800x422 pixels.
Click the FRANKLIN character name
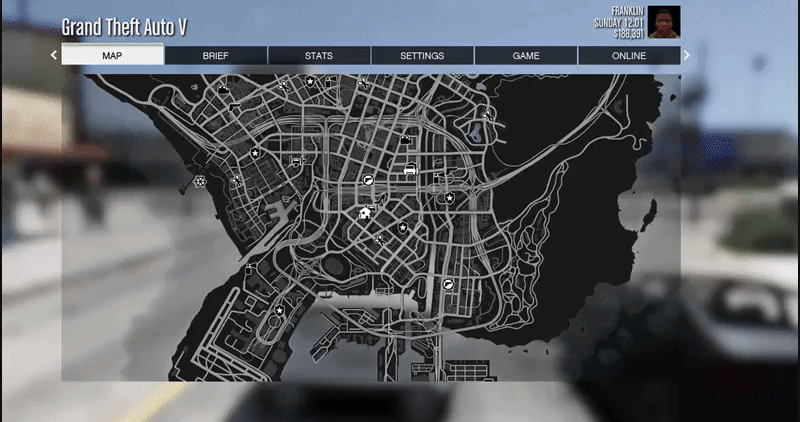point(628,11)
